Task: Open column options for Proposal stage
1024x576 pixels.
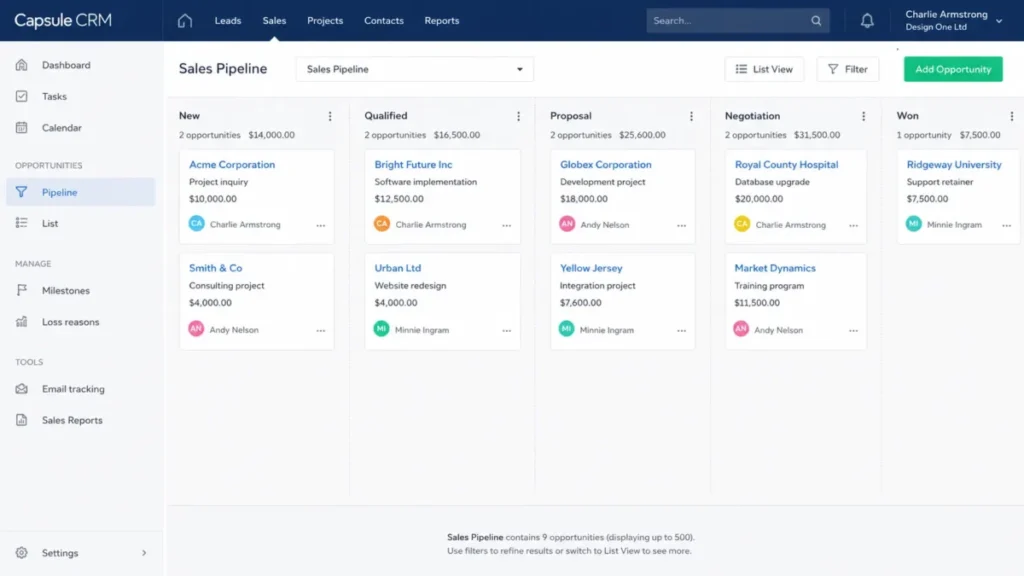Action: (x=691, y=116)
